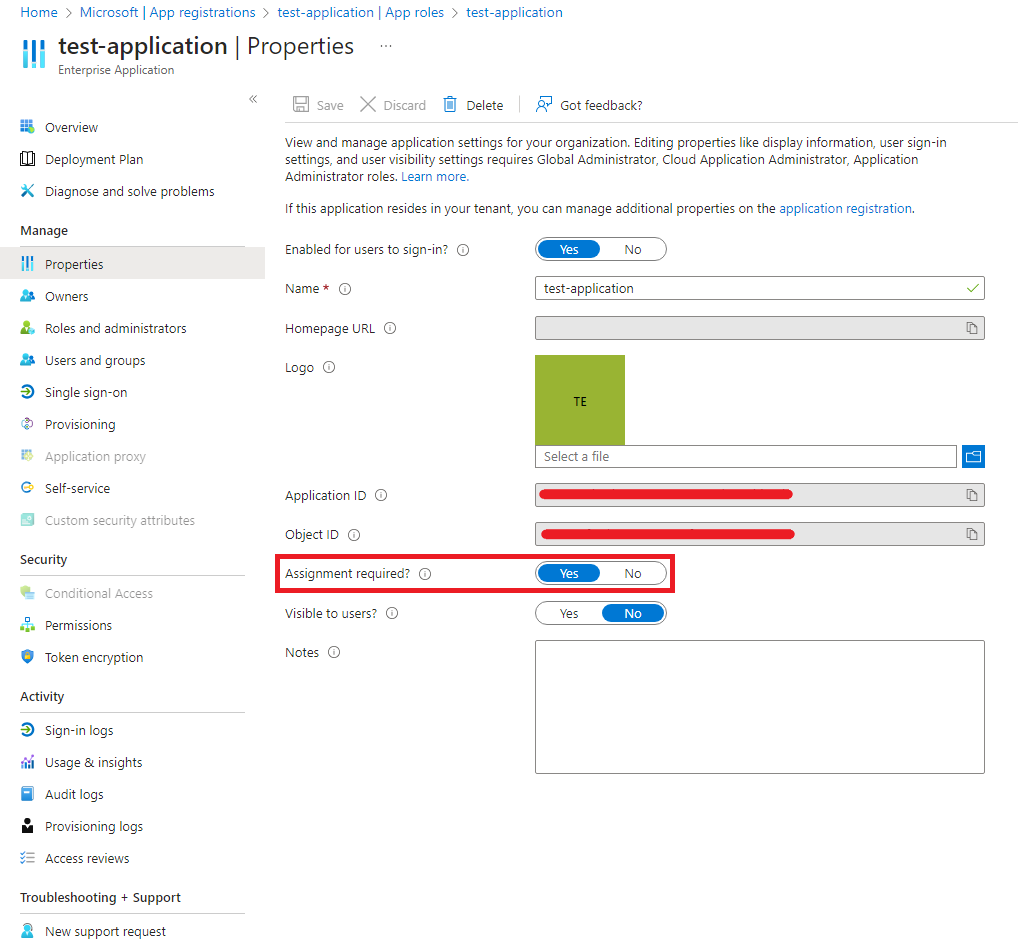The height and width of the screenshot is (952, 1018).
Task: Click the New support request icon
Action: click(27, 931)
